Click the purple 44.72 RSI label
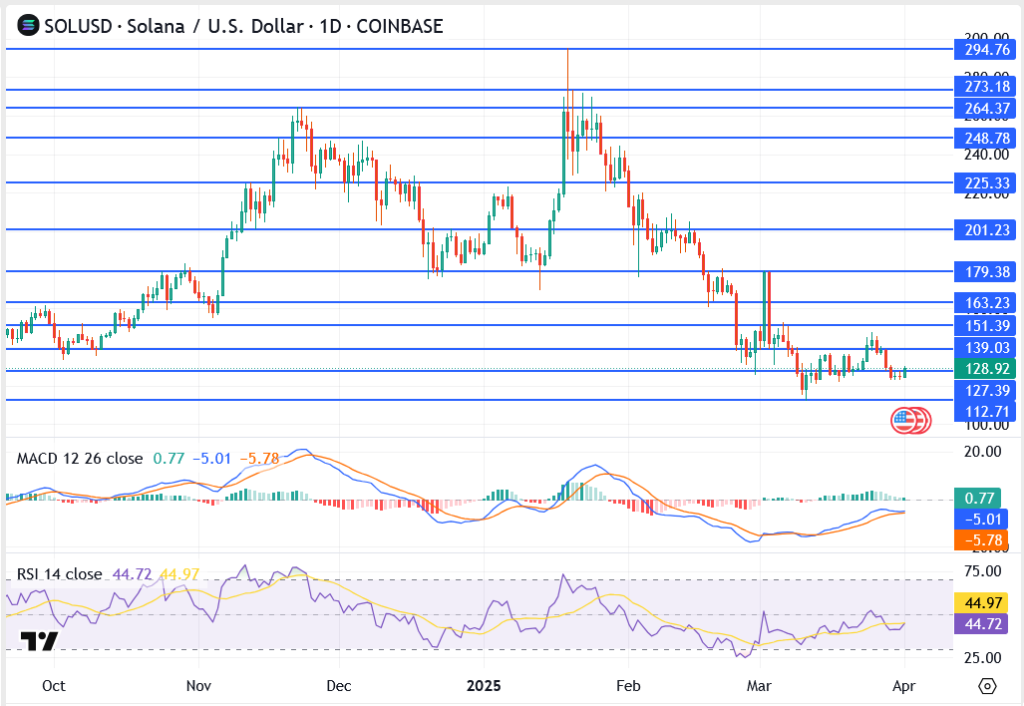This screenshot has width=1024, height=706. point(984,624)
